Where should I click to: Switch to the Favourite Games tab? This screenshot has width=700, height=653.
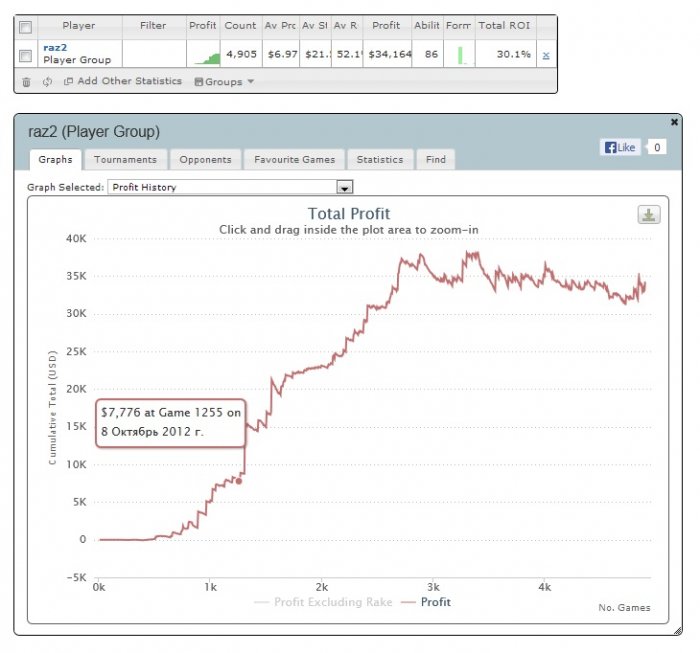(x=294, y=160)
